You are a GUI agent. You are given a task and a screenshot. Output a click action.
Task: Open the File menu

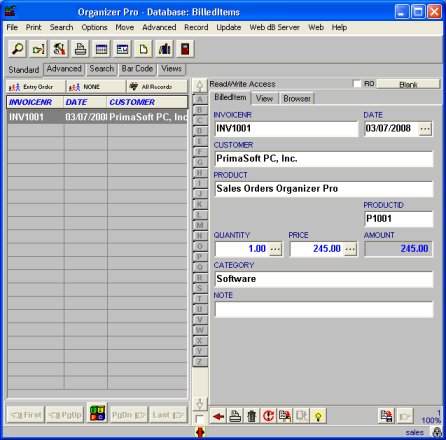click(12, 27)
